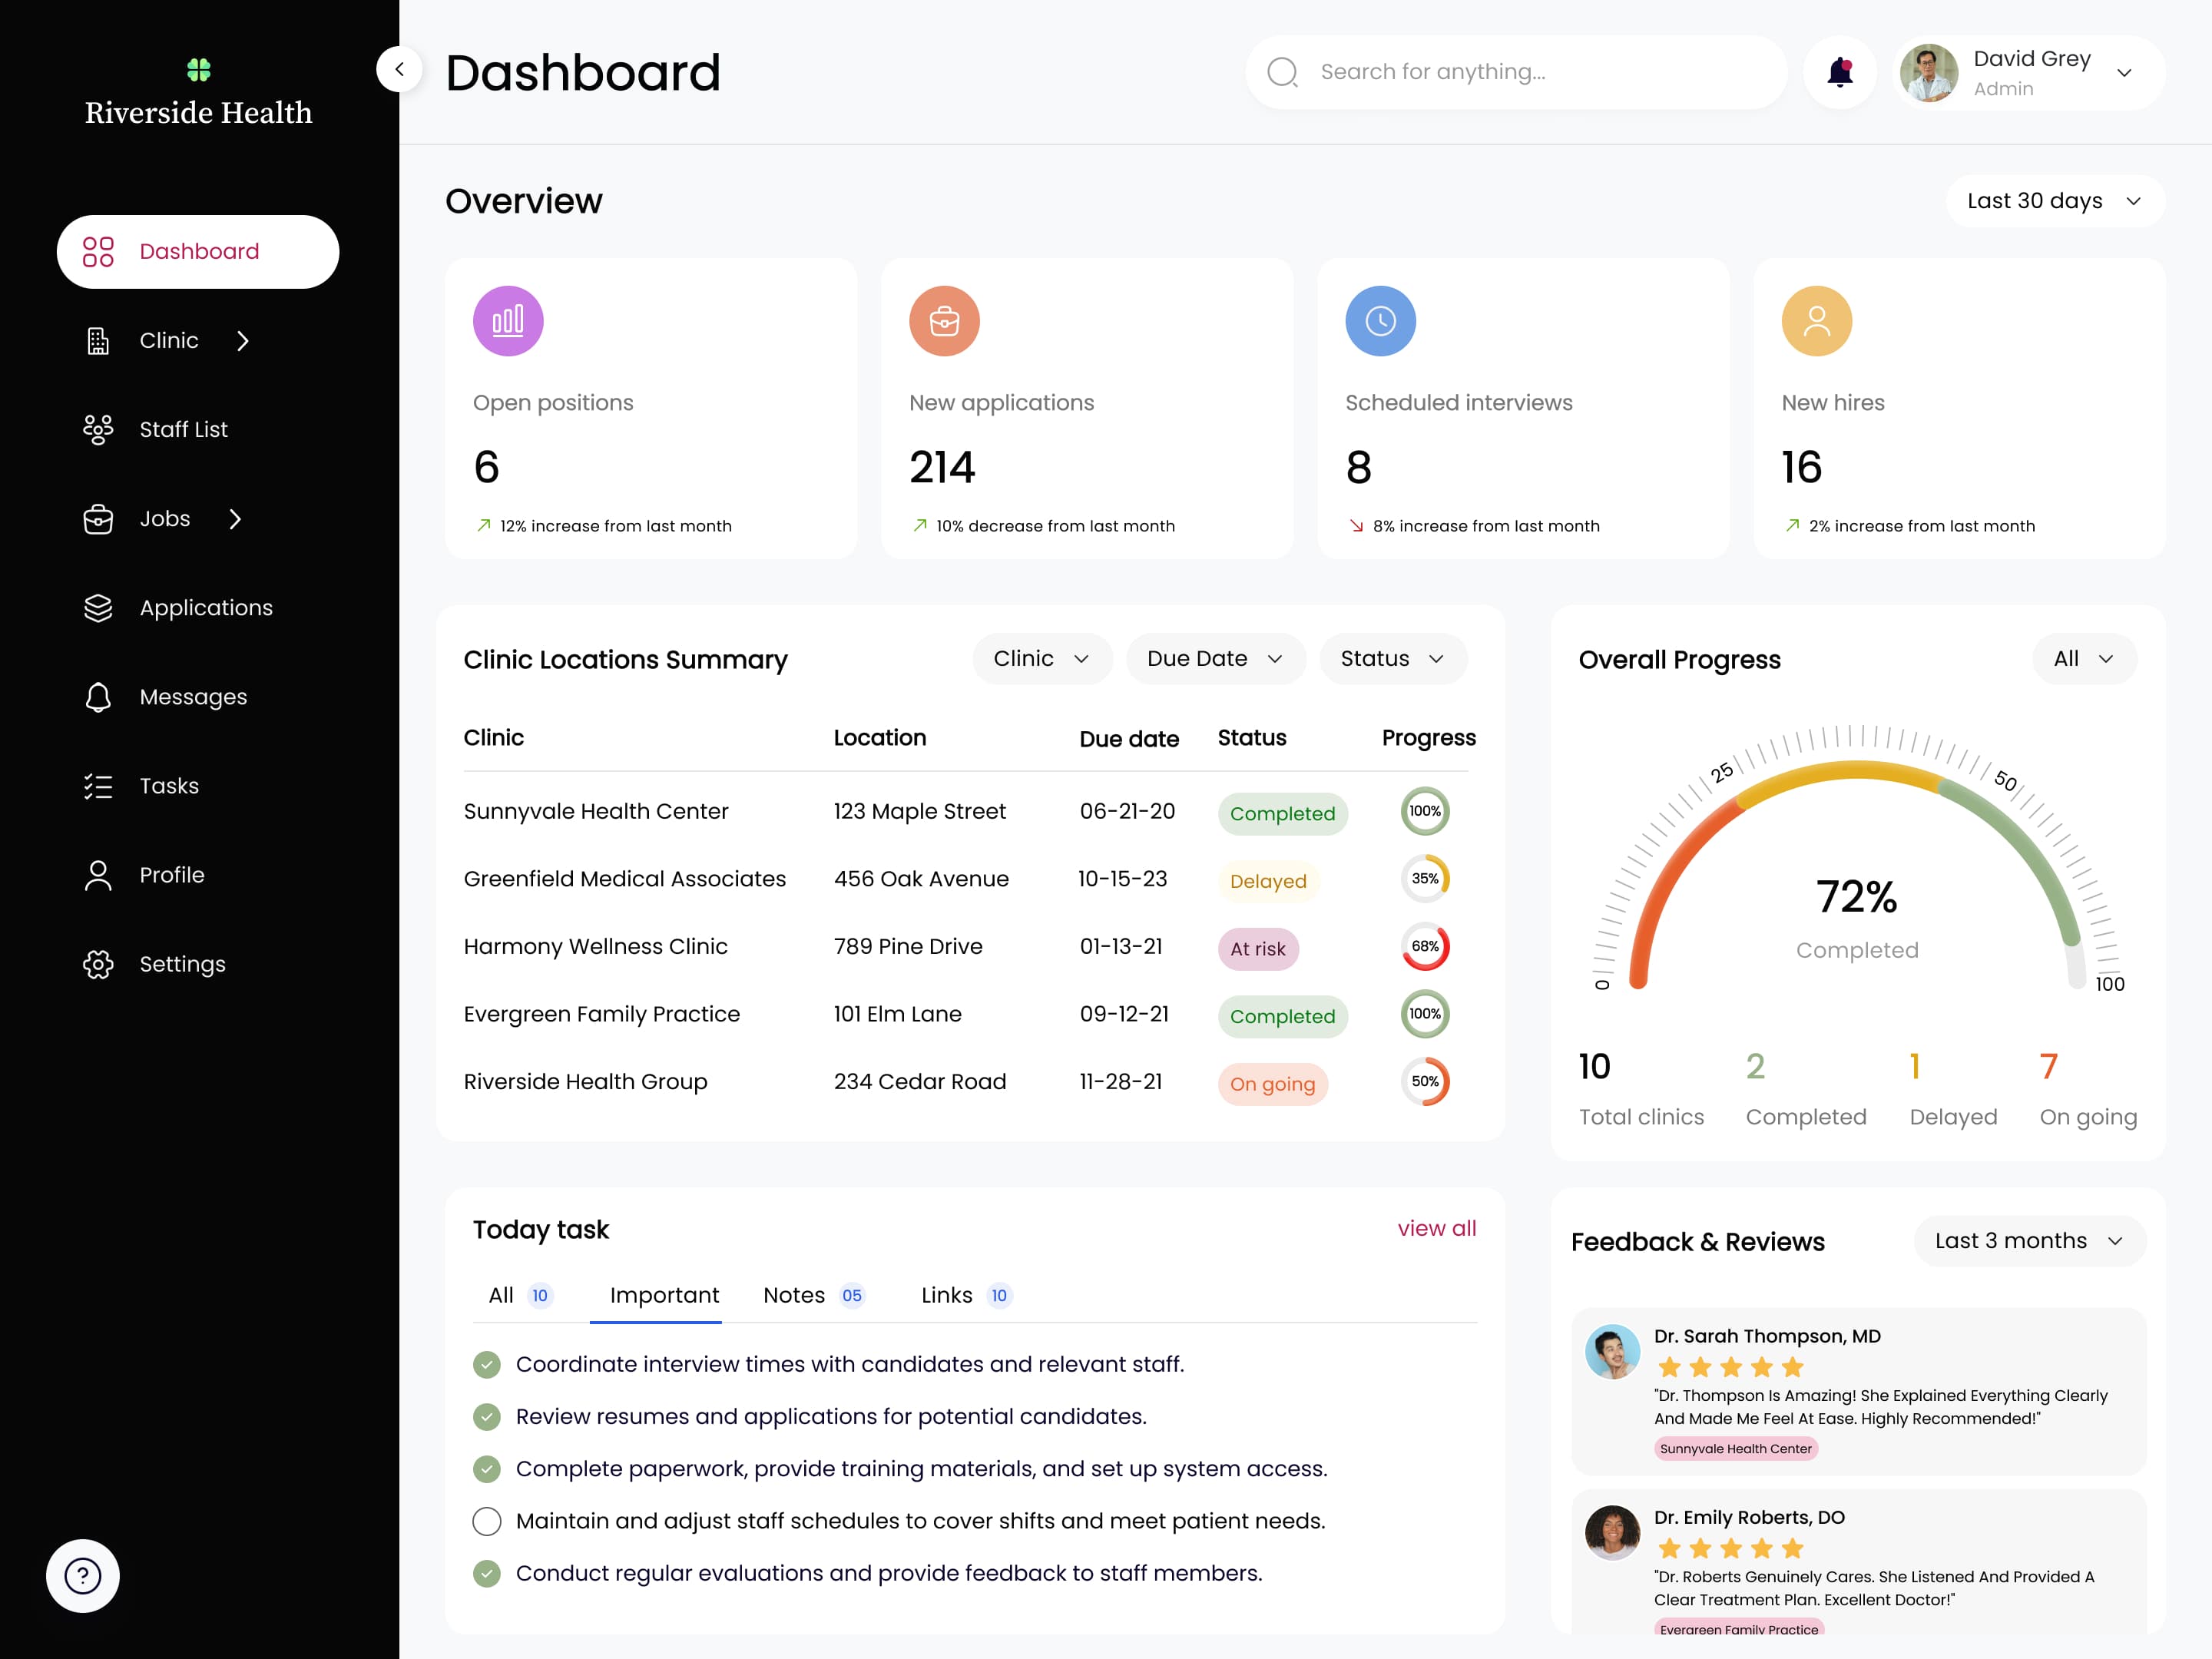Click the notification bell icon
2212x1659 pixels.
[x=1839, y=71]
